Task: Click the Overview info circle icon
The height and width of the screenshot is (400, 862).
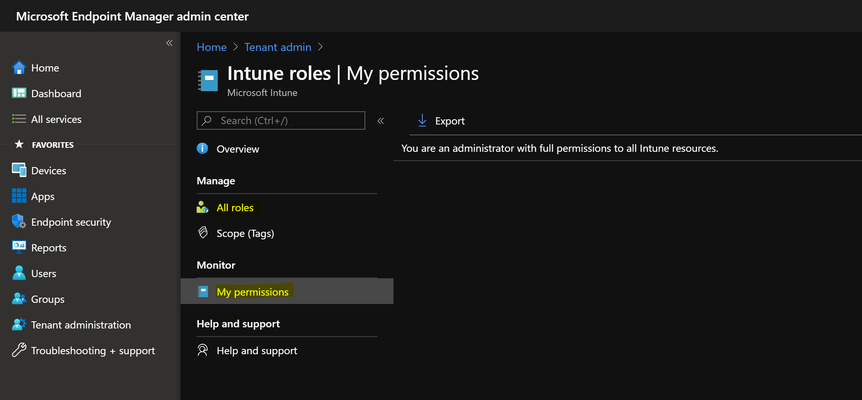Action: 202,148
